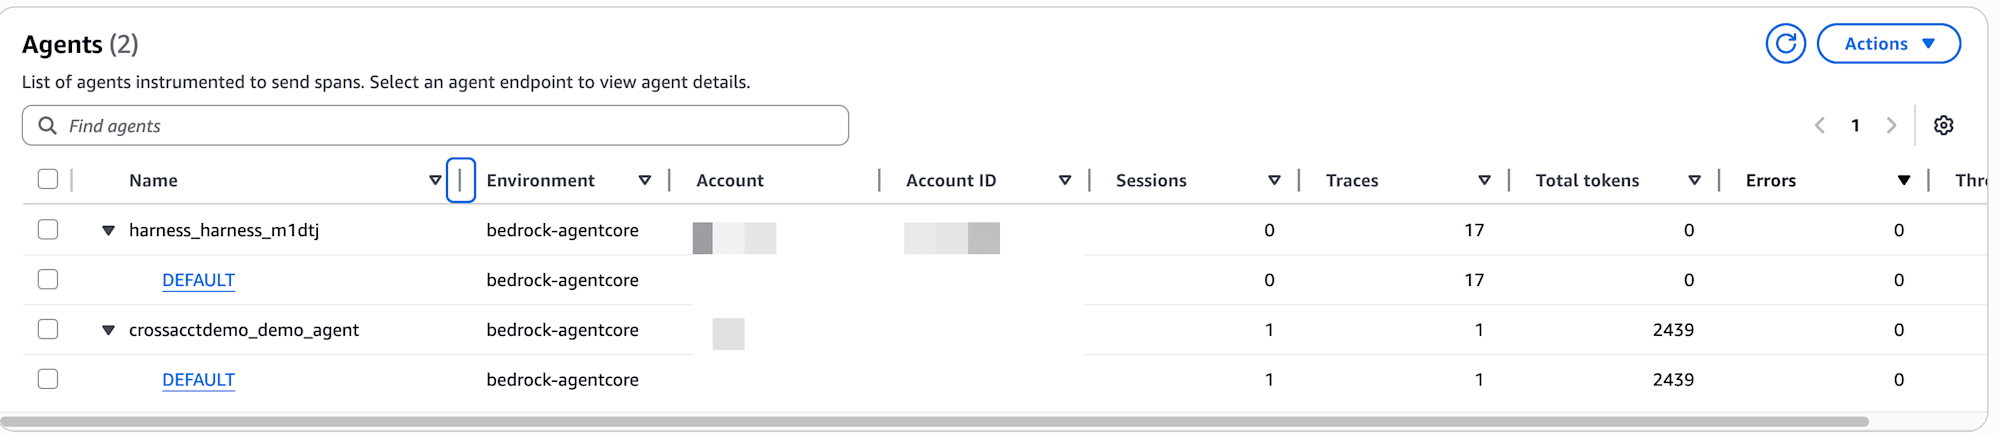Go to next page arrow
The image size is (2000, 437).
1891,126
